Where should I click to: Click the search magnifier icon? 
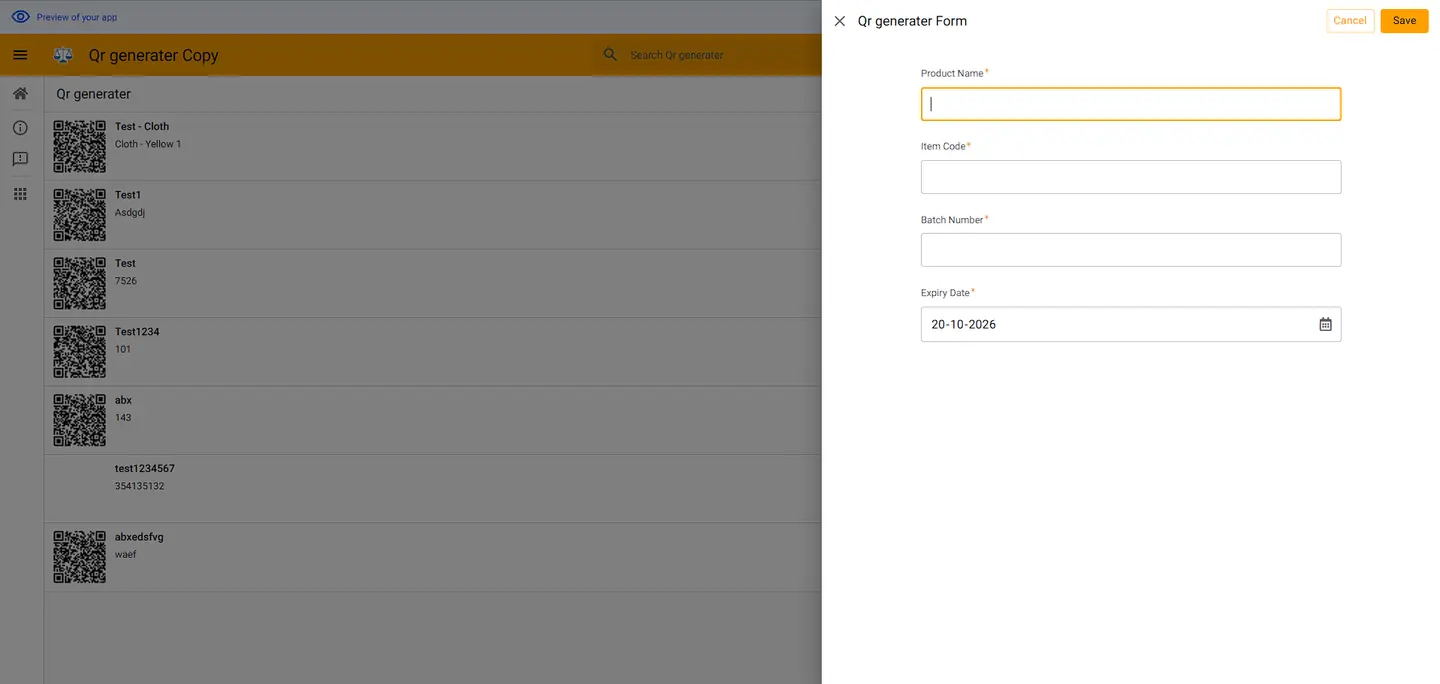610,55
